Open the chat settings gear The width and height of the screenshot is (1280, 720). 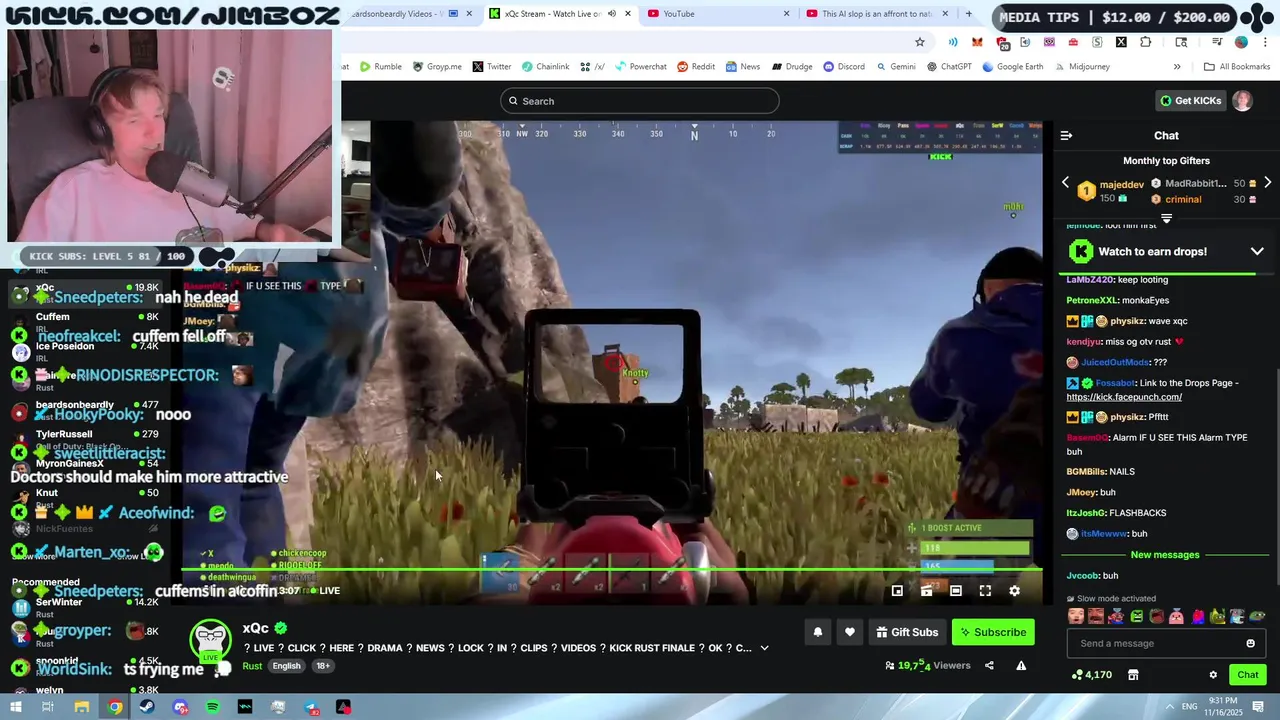coord(1213,675)
